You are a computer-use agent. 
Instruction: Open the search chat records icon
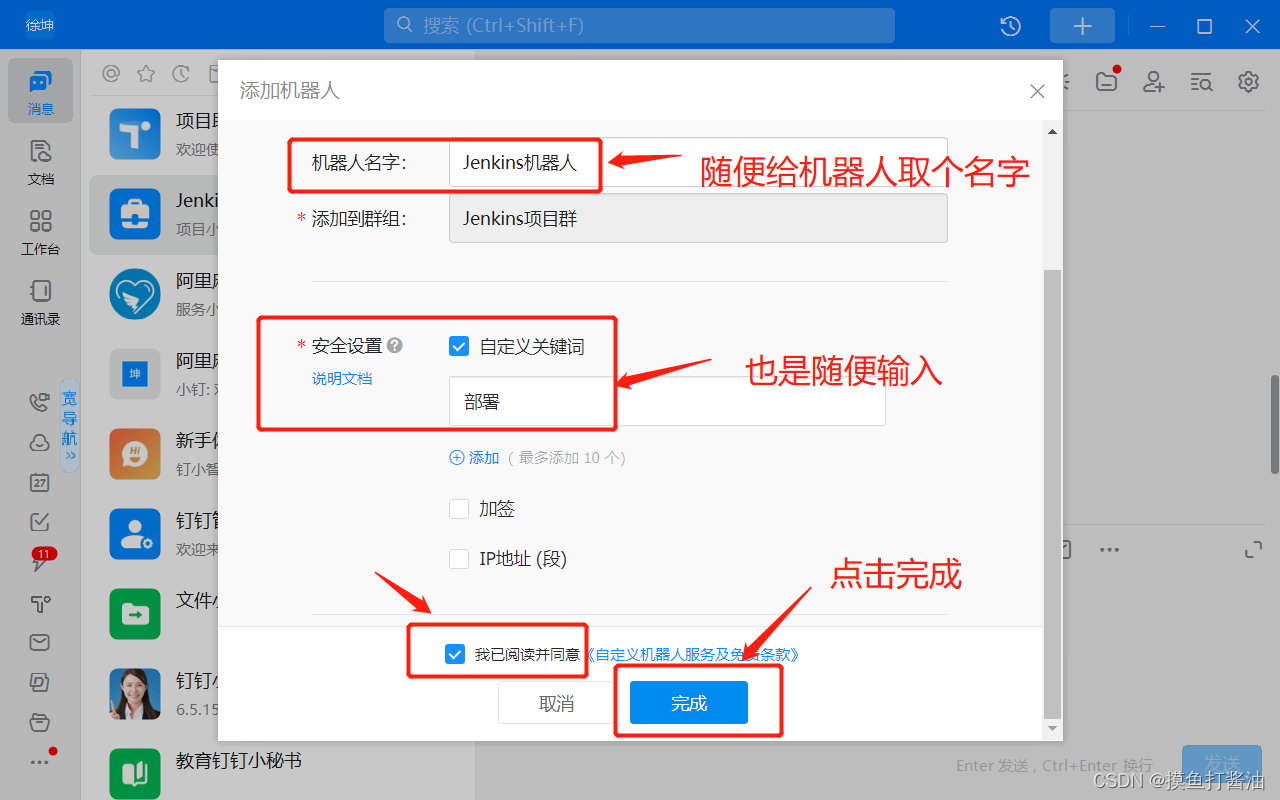click(1201, 82)
